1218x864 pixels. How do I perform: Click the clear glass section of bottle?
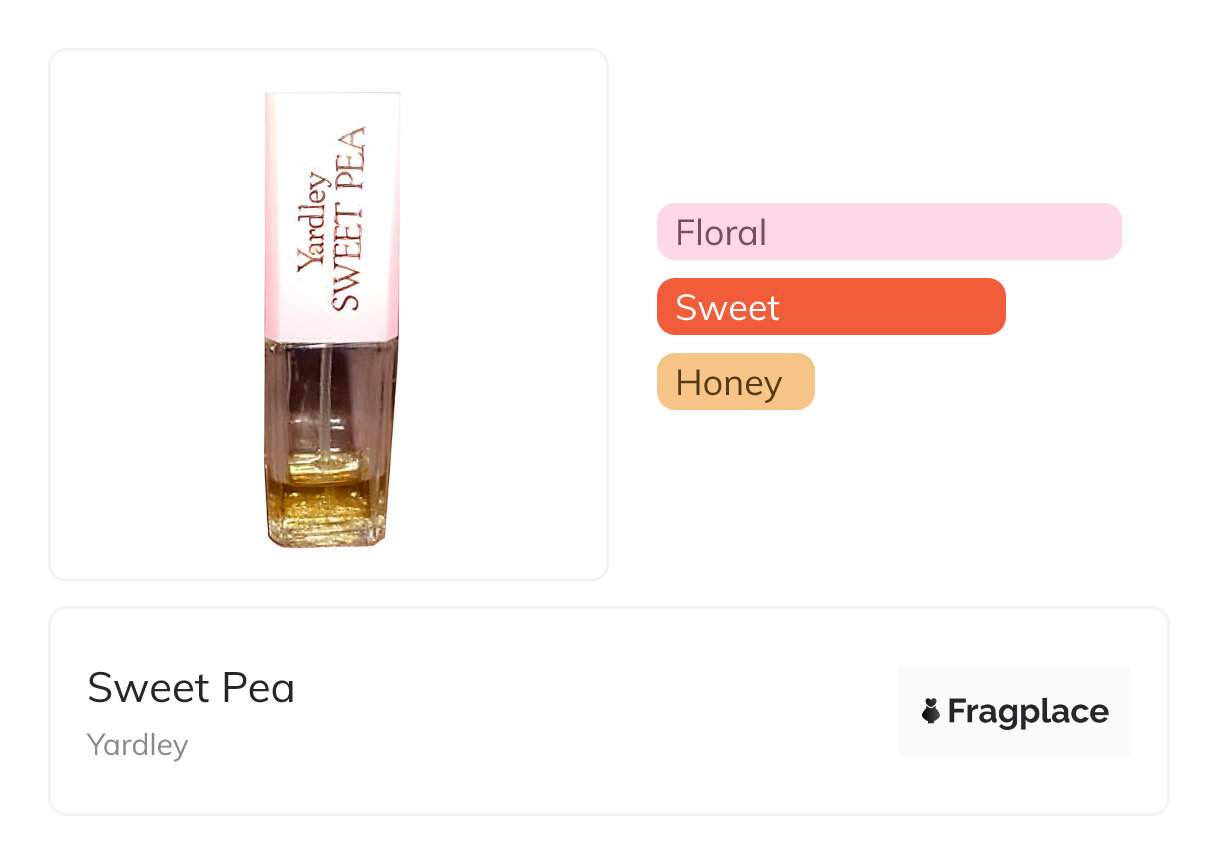point(300,400)
